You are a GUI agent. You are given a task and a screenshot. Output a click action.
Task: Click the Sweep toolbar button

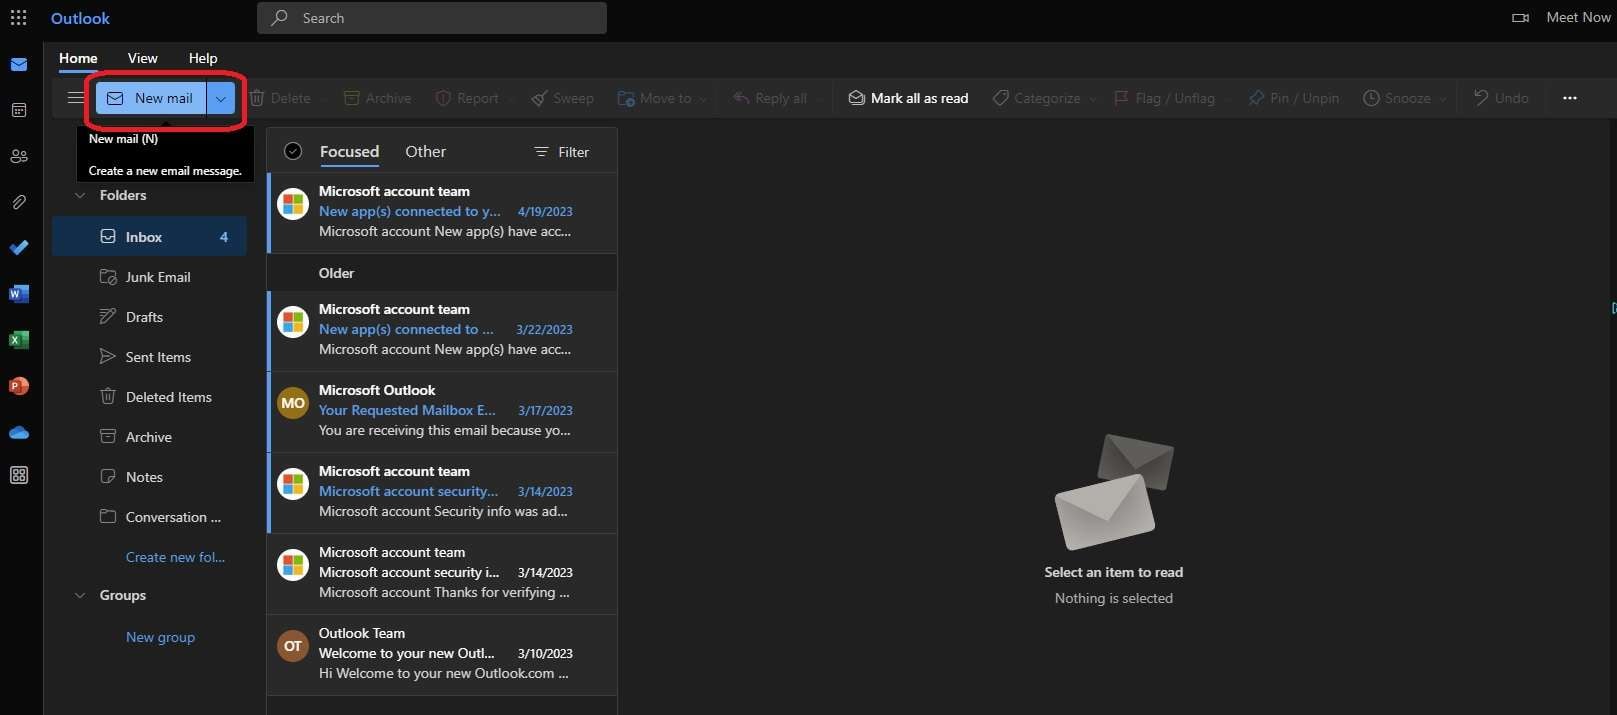562,98
